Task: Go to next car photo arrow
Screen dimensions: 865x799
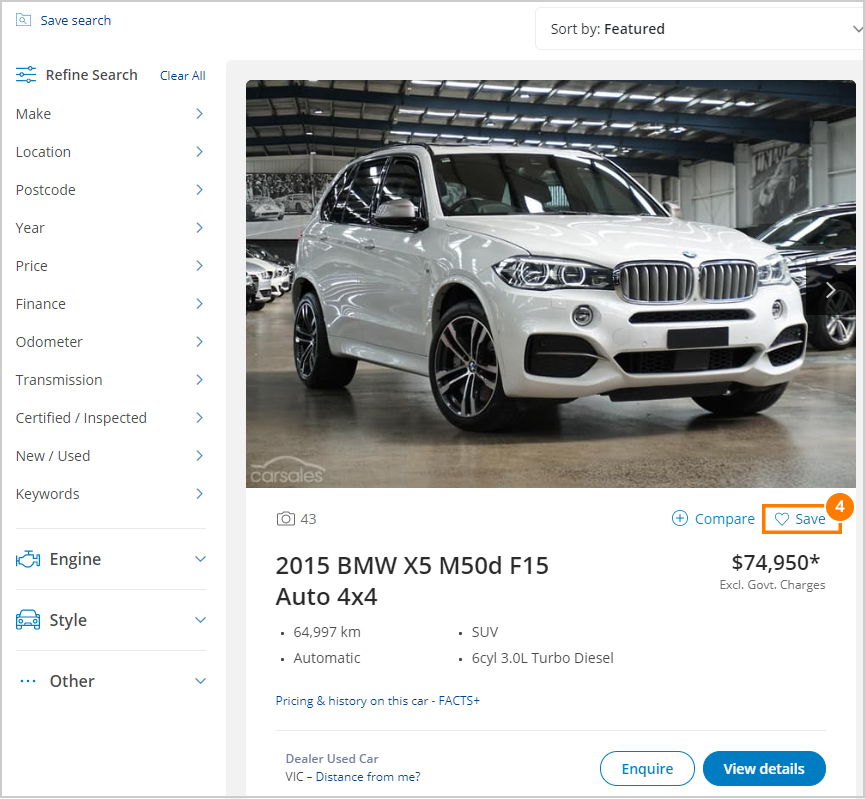Action: point(830,290)
